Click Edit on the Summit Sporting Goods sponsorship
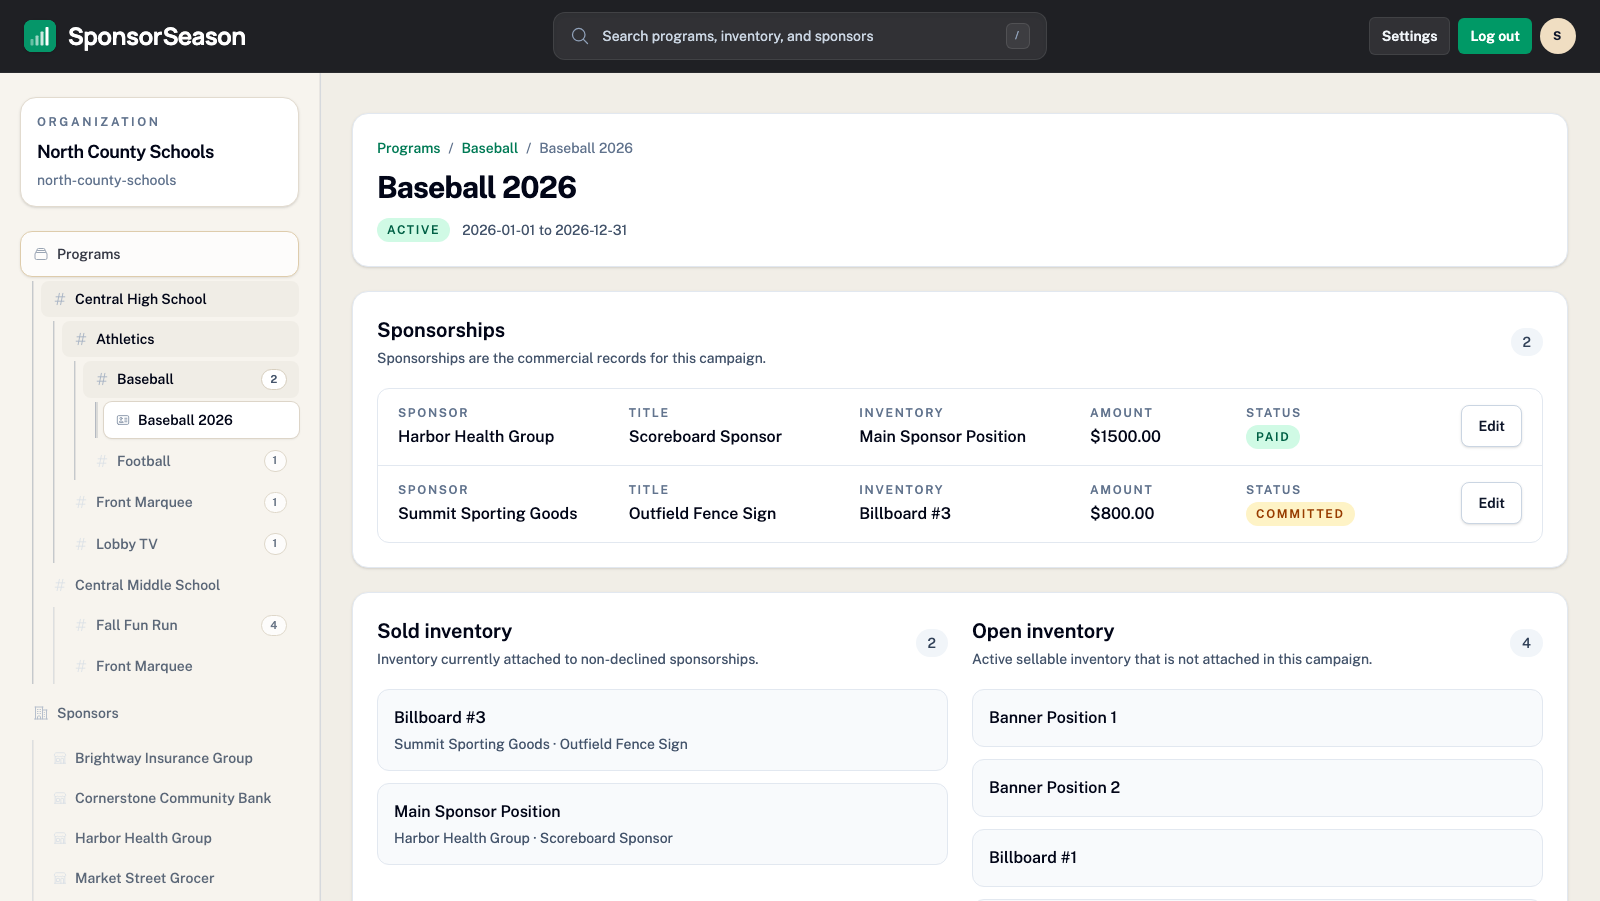The height and width of the screenshot is (901, 1600). coord(1491,503)
